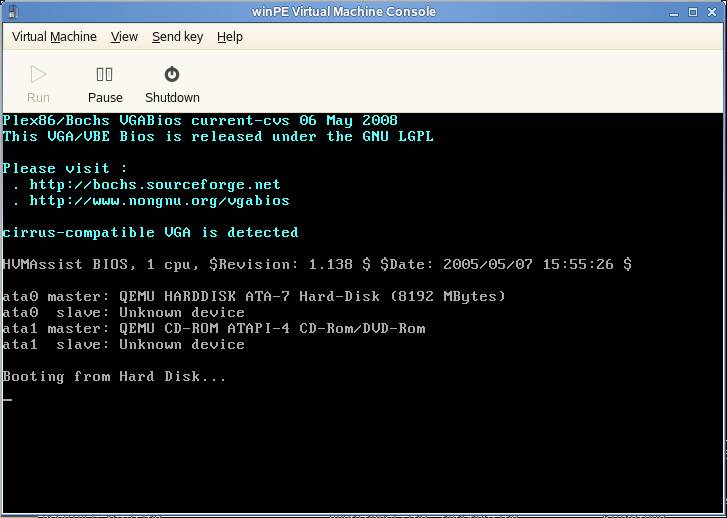Open the View menu
The image size is (727, 518).
click(x=124, y=37)
